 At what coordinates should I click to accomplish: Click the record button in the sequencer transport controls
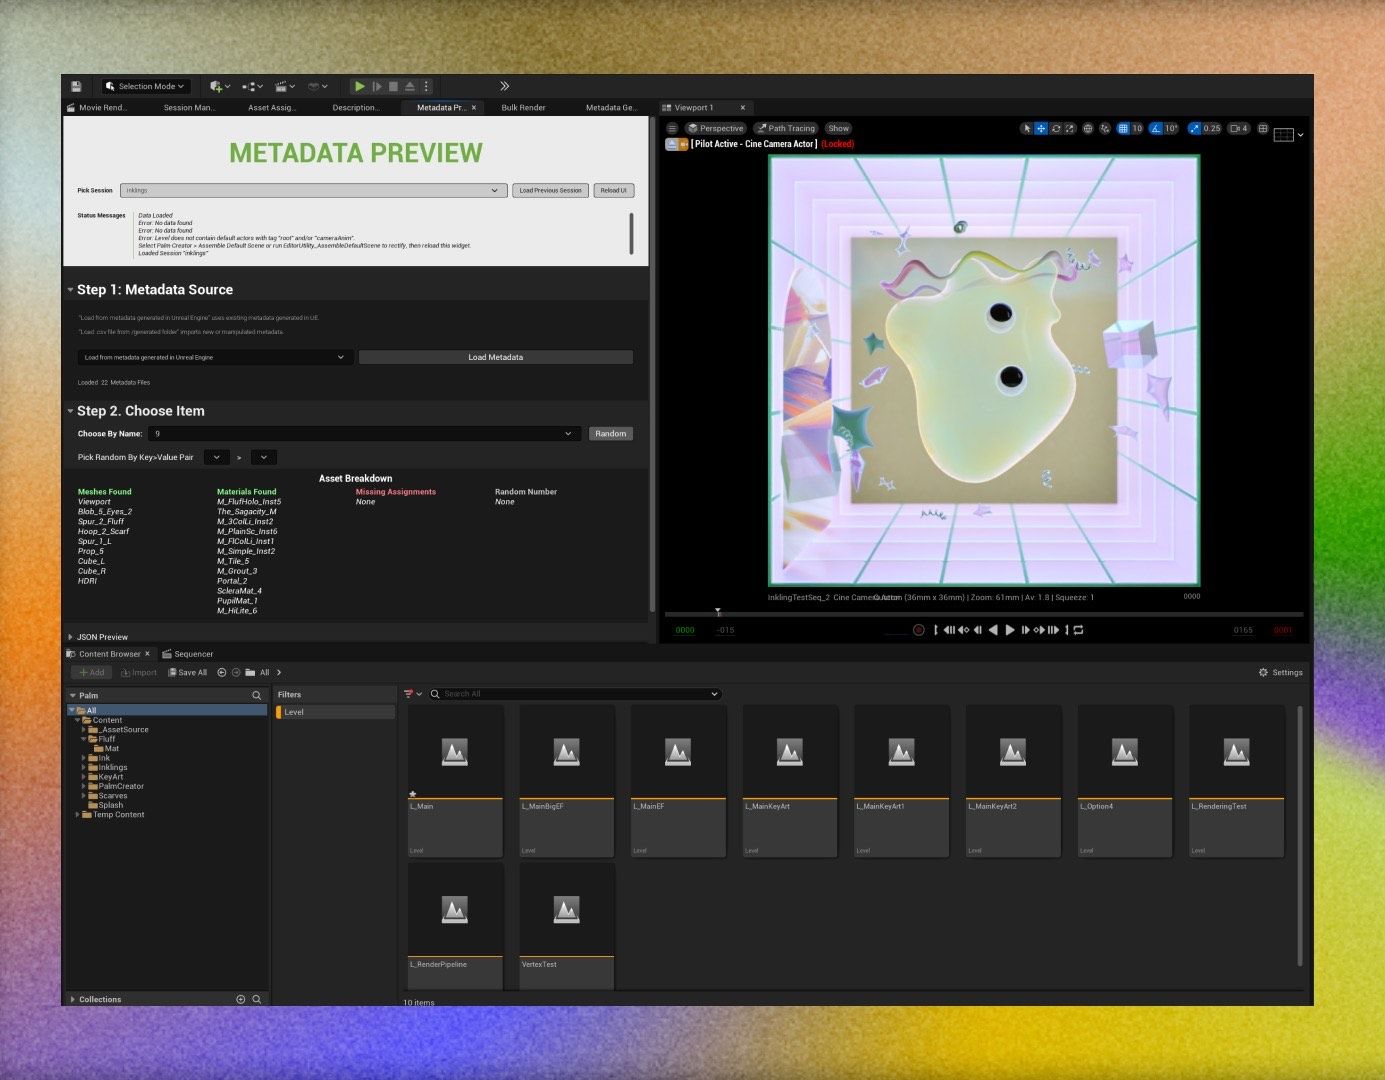point(918,630)
